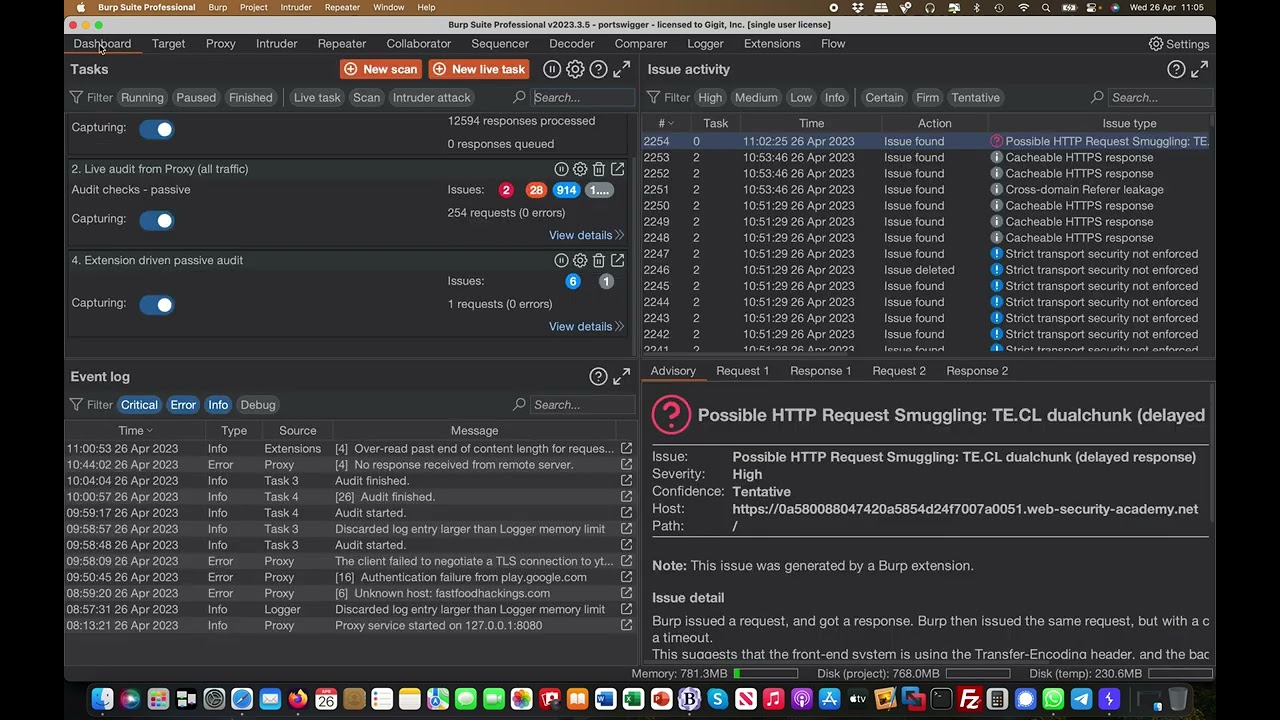This screenshot has width=1280, height=720.
Task: Open the Intruder menu in the macOS menu bar
Action: [x=296, y=7]
